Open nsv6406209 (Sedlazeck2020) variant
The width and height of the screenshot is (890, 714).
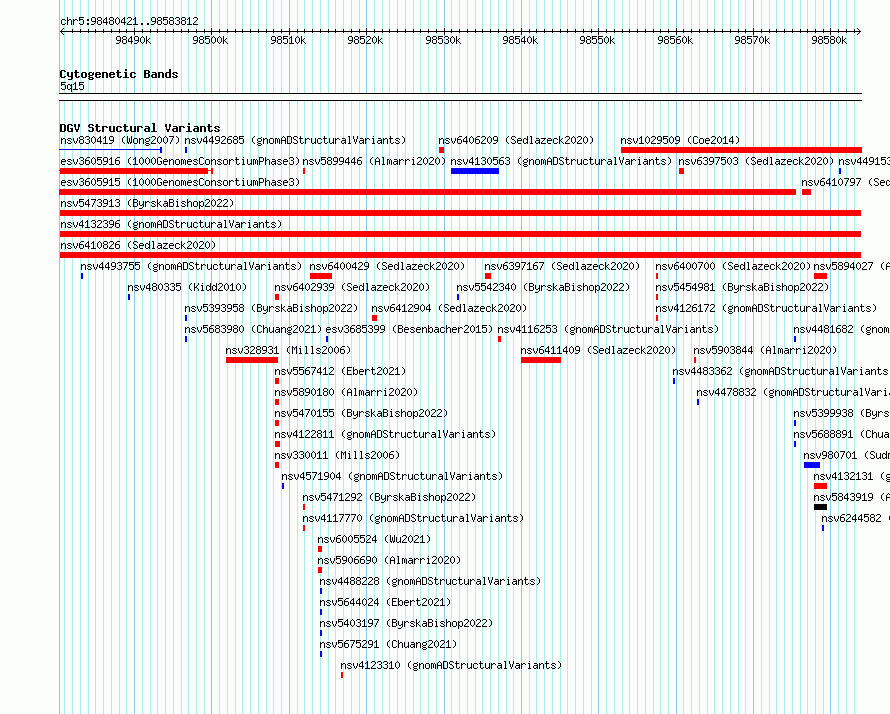(x=516, y=140)
